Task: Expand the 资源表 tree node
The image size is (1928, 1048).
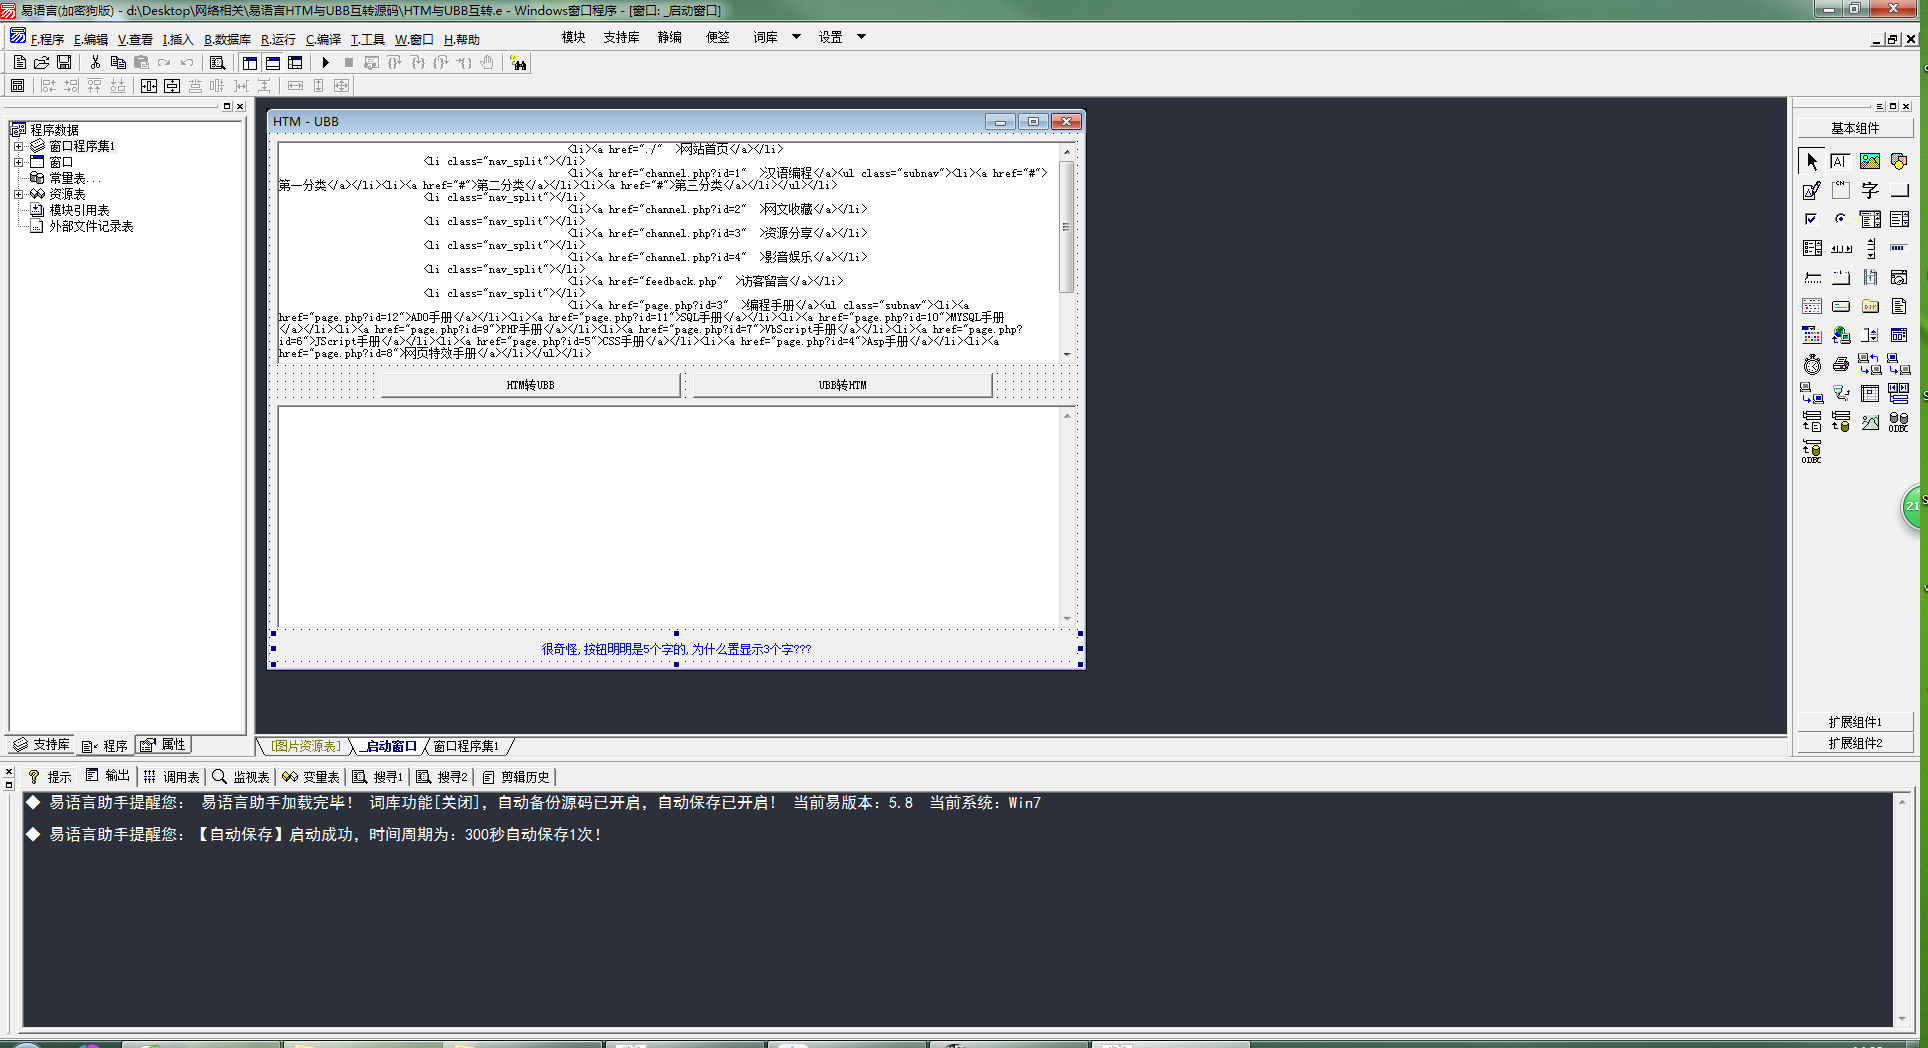Action: click(x=18, y=194)
